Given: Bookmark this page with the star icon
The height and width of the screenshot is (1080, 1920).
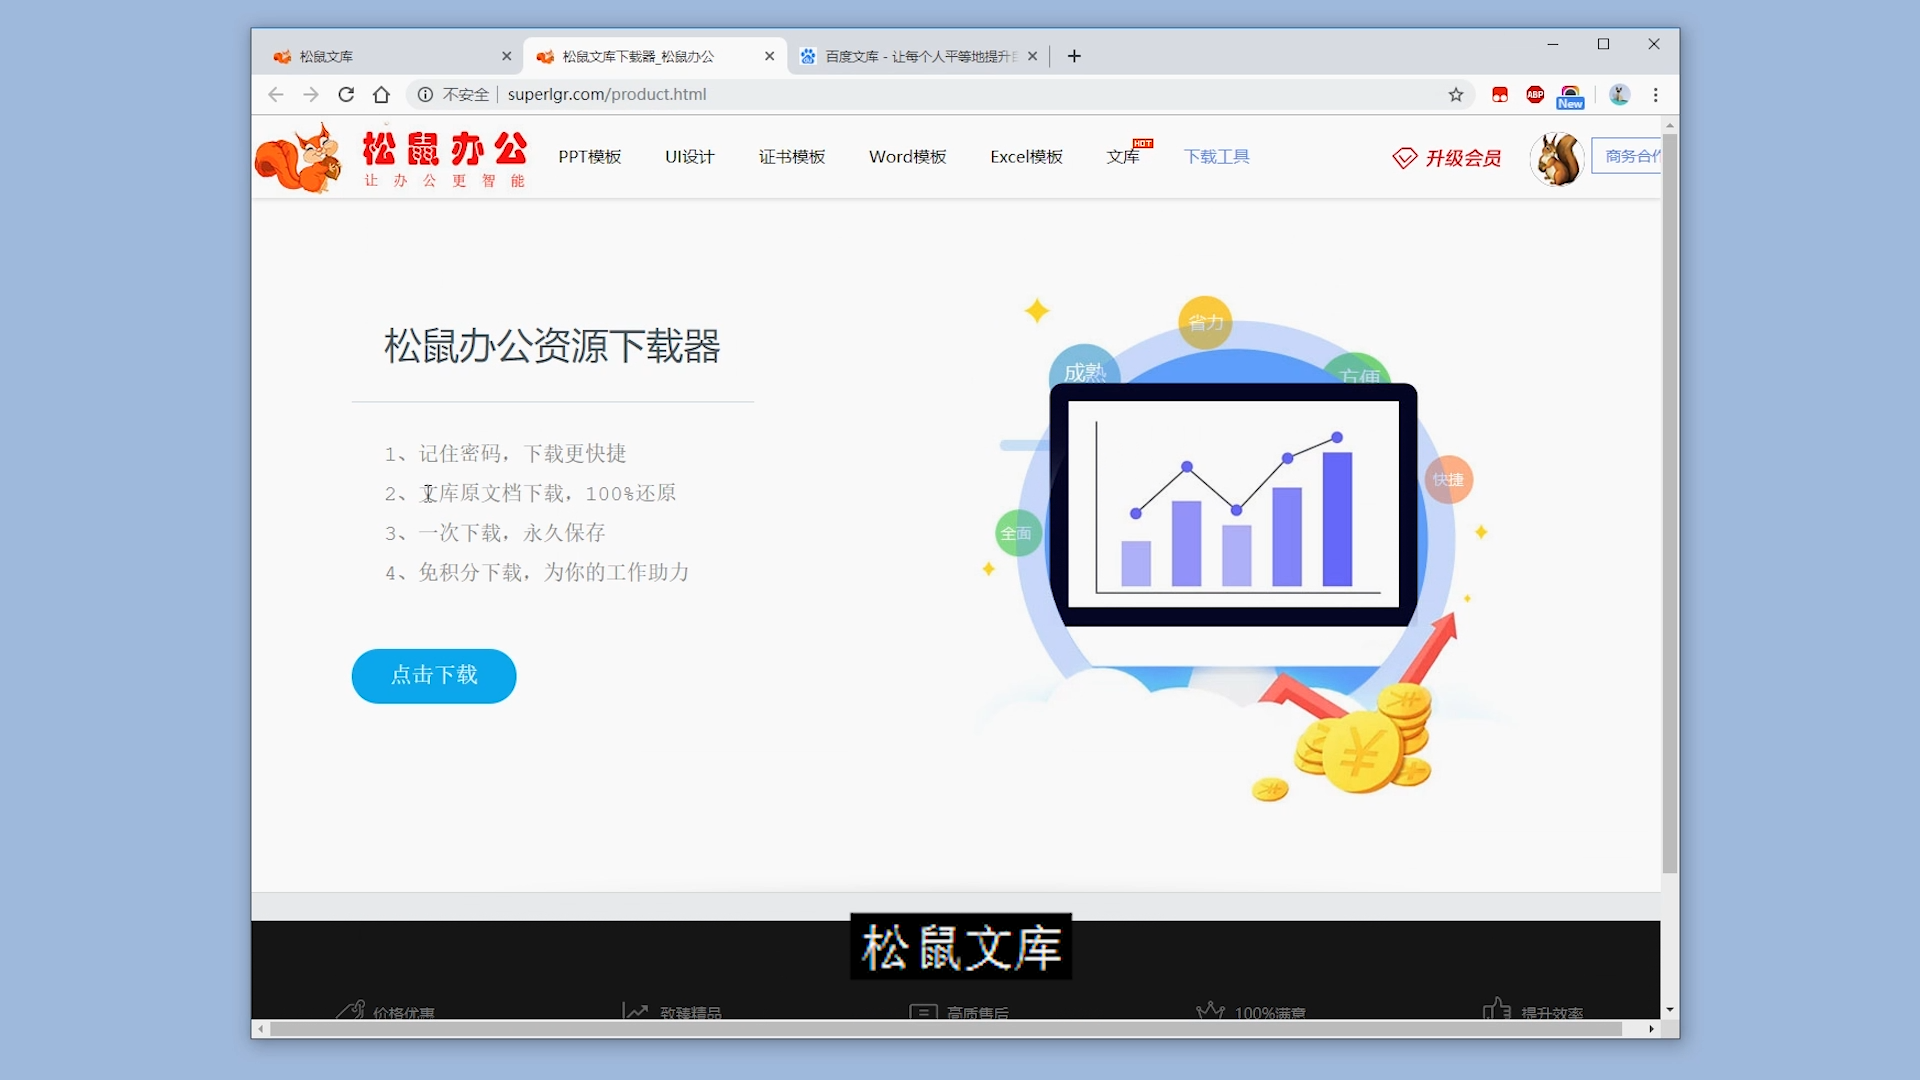Looking at the screenshot, I should point(1456,95).
